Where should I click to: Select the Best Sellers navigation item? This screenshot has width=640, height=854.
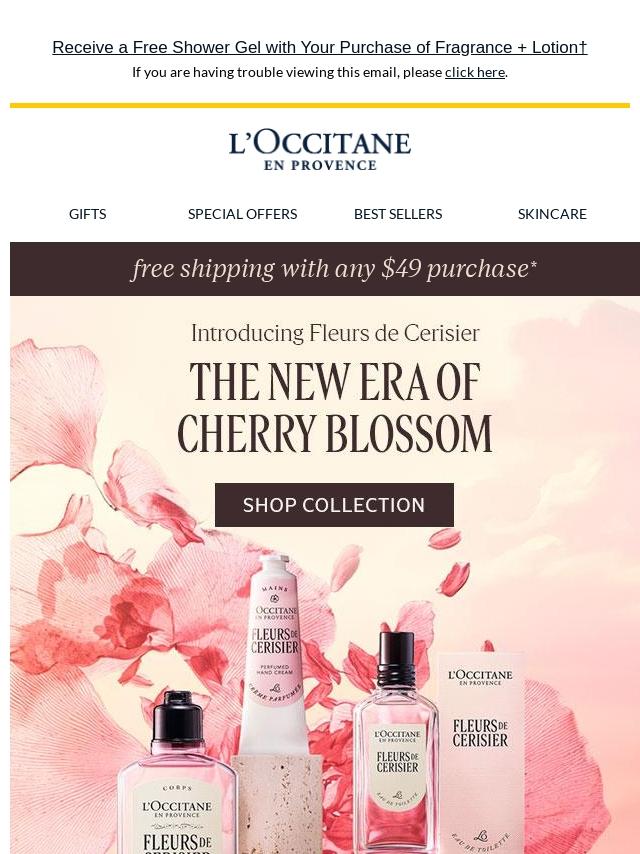point(397,214)
